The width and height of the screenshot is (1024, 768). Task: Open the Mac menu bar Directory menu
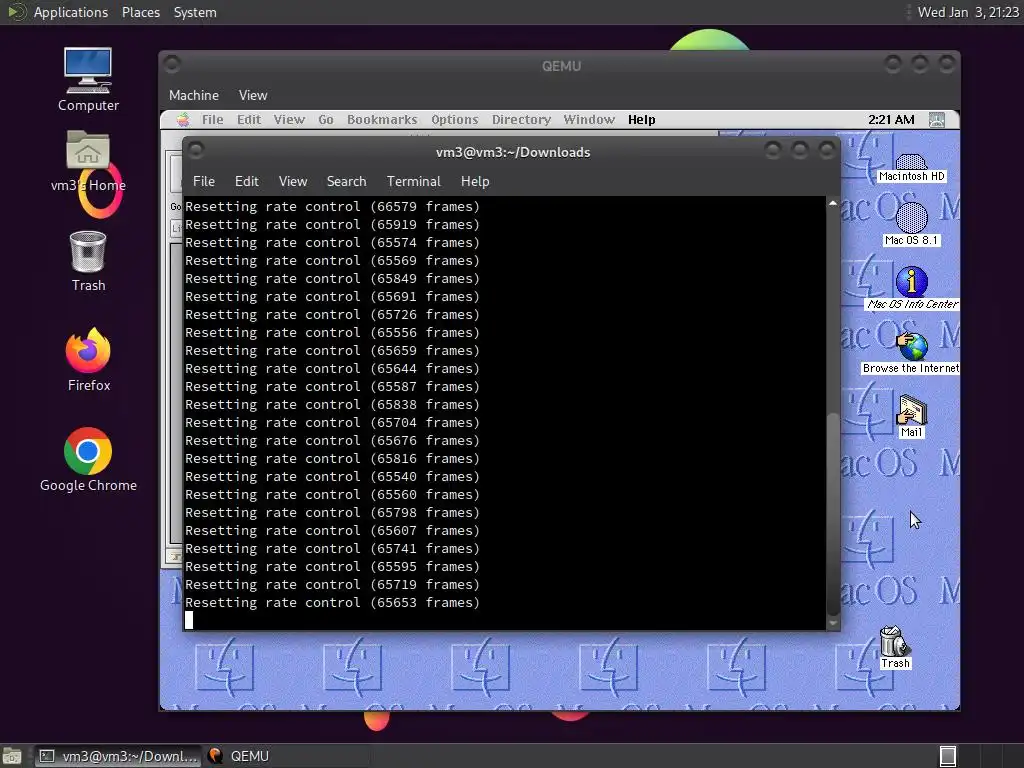521,120
